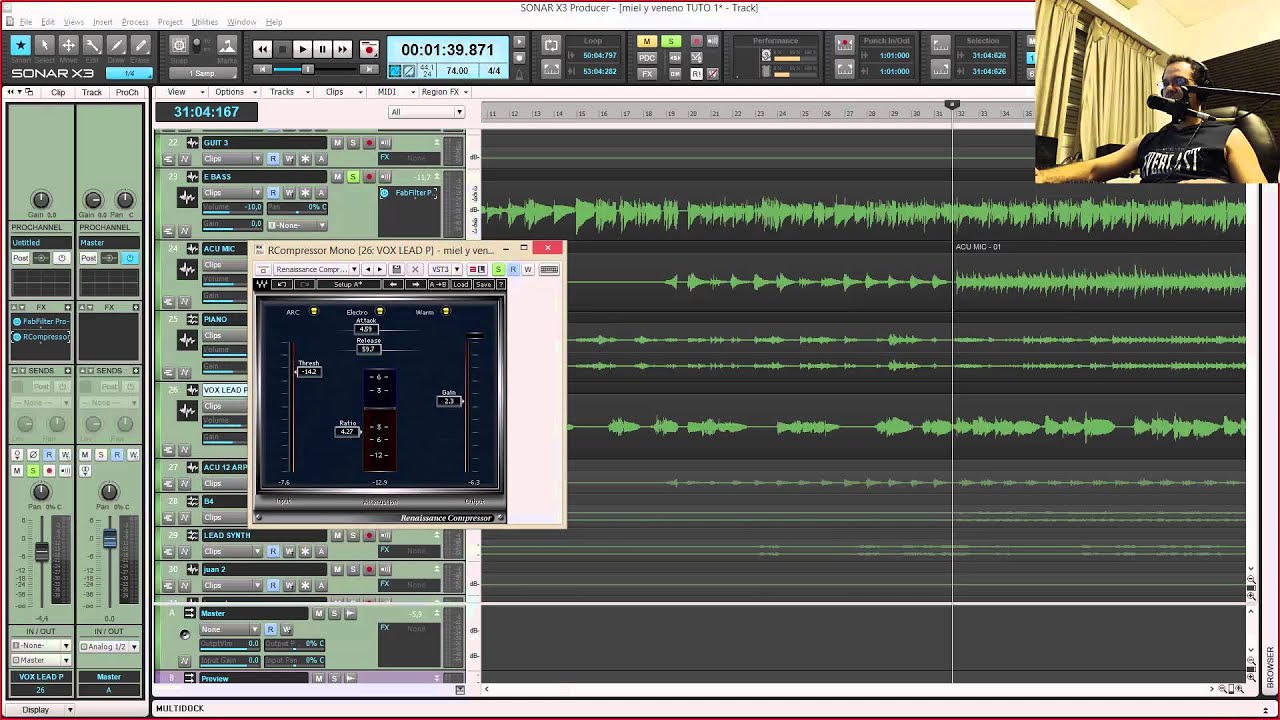Adjust Master channel volume fader
The width and height of the screenshot is (1280, 720).
(x=110, y=539)
